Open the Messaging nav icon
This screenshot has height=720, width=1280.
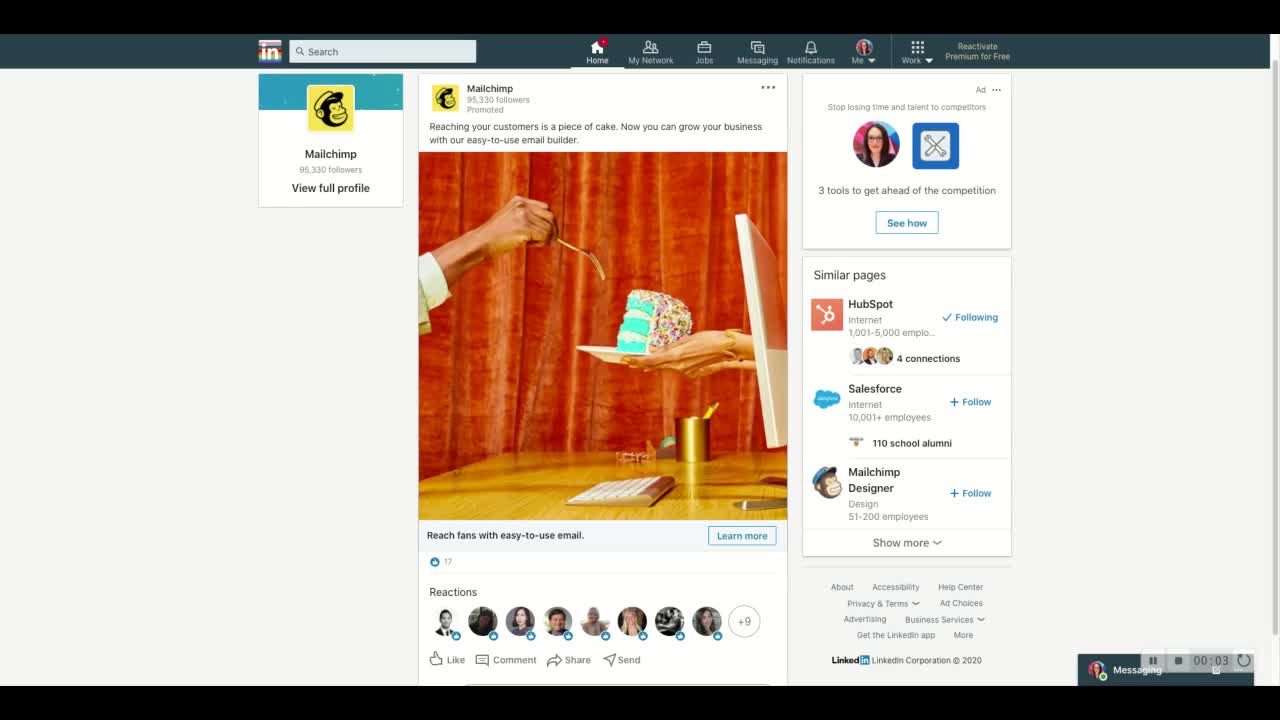pyautogui.click(x=757, y=47)
